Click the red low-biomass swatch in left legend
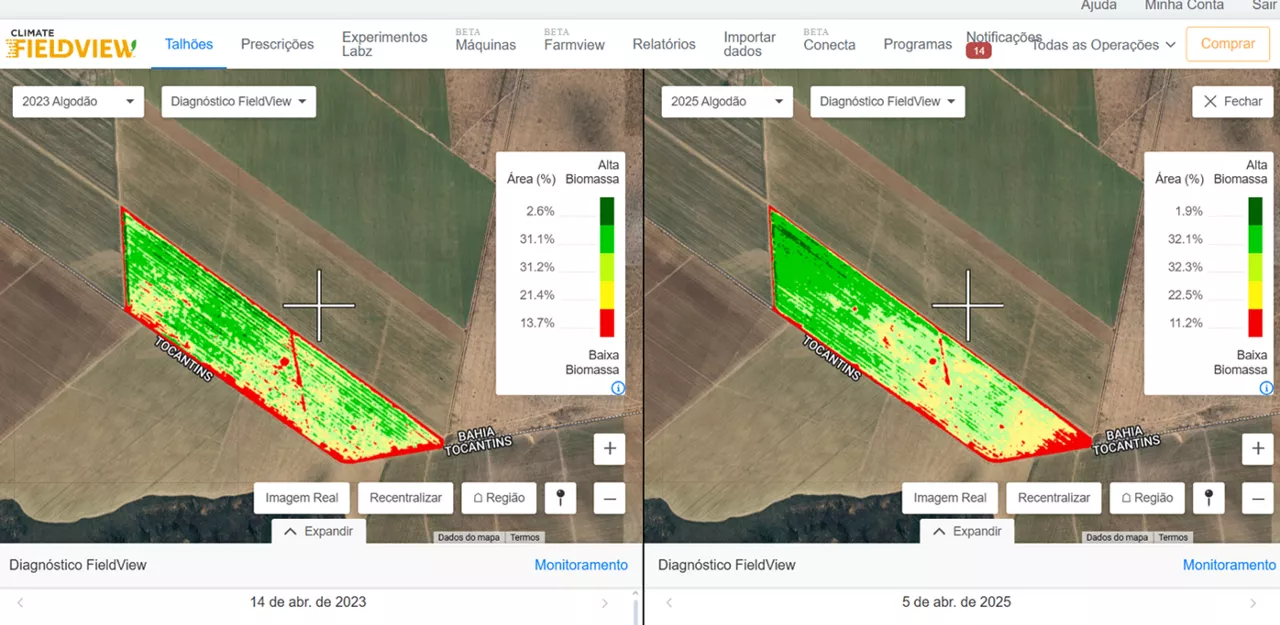 (x=607, y=323)
